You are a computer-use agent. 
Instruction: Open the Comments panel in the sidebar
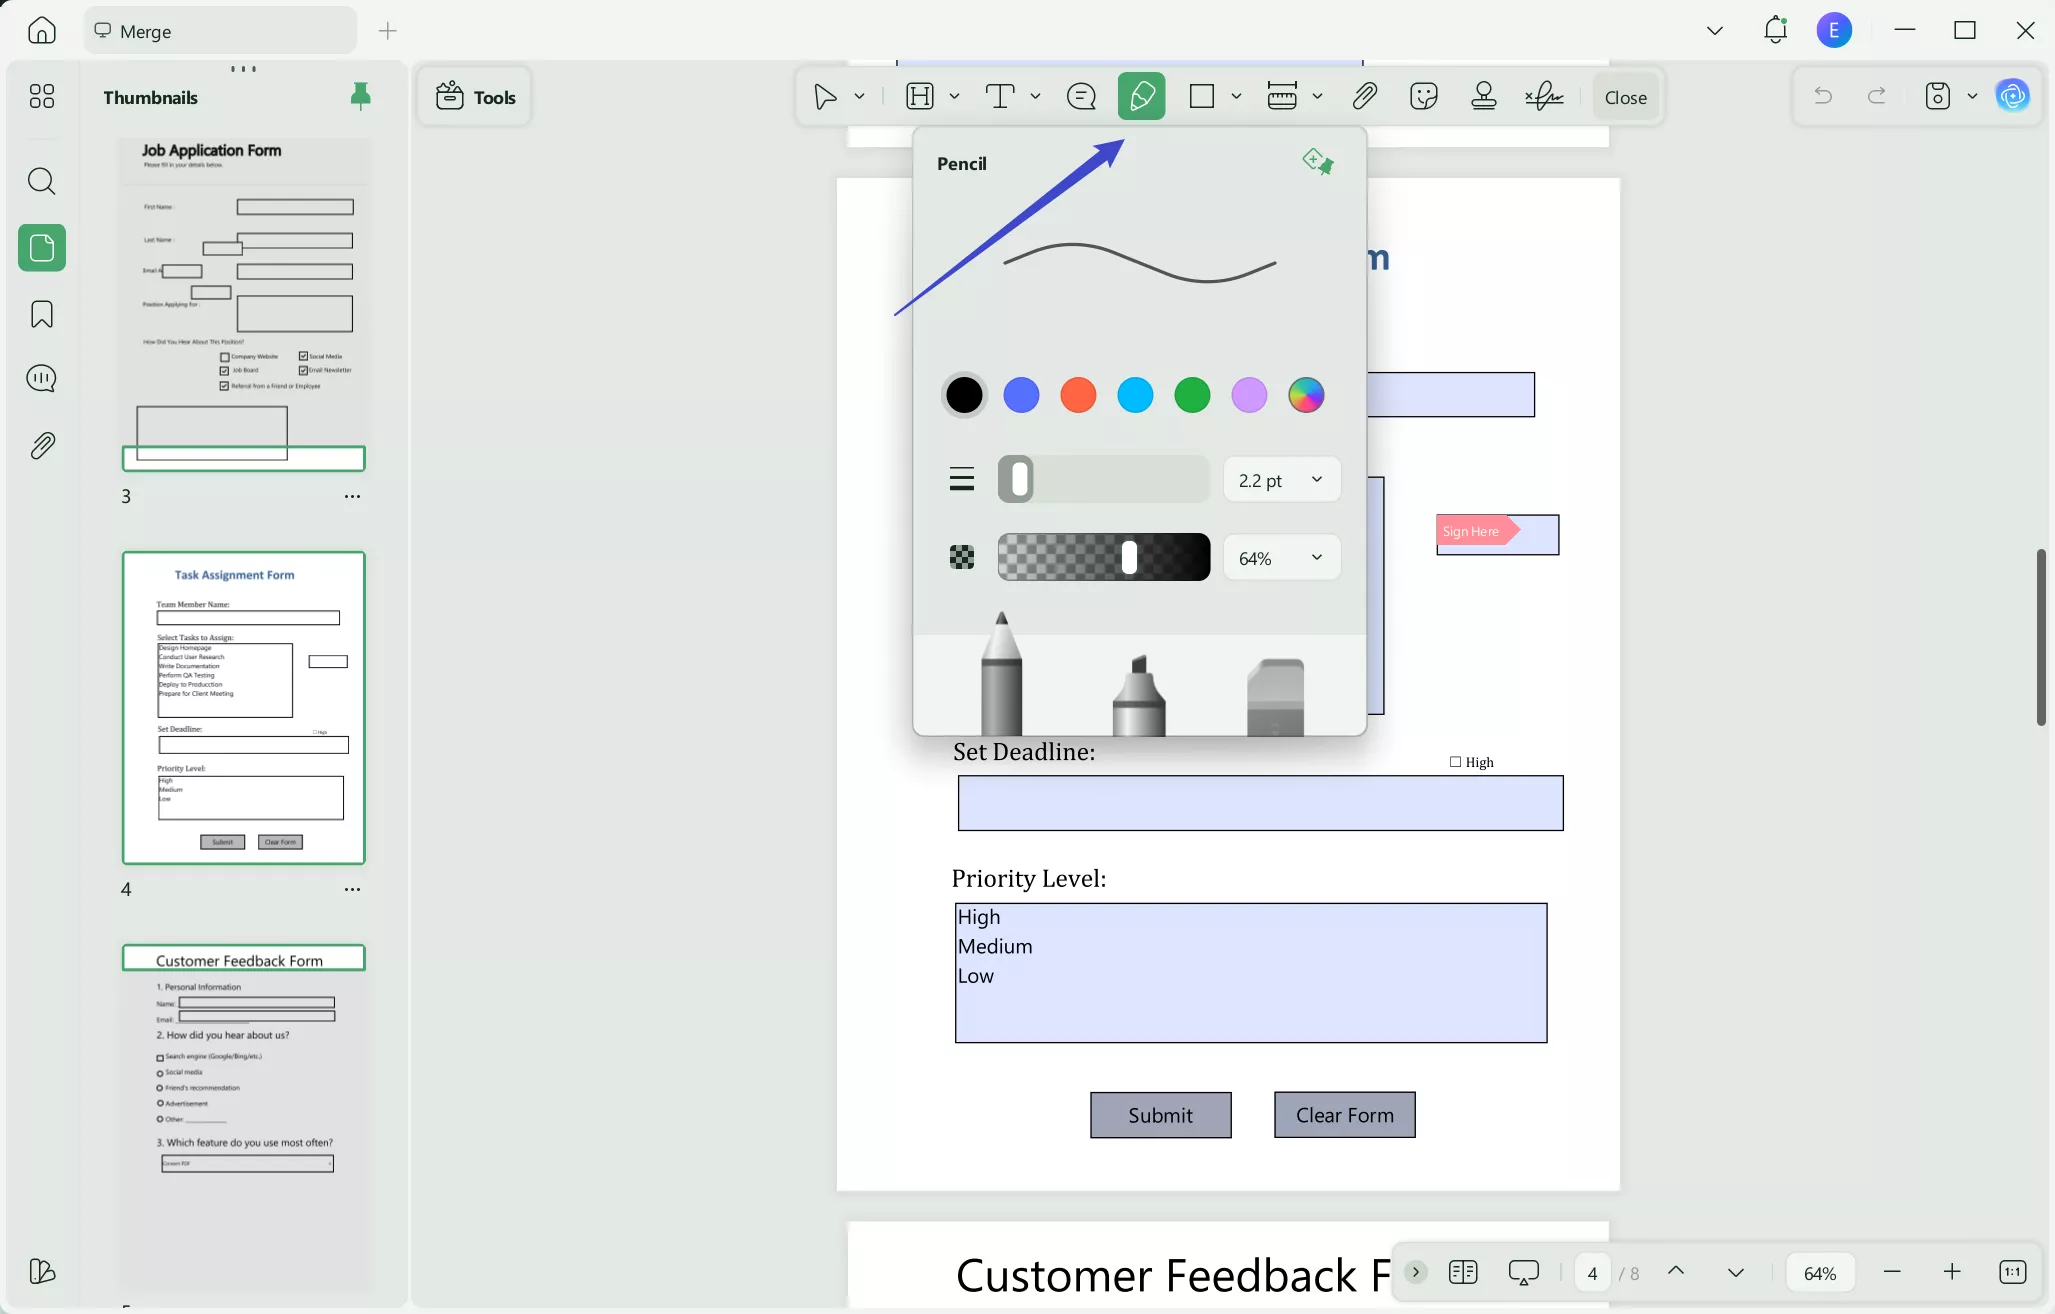tap(41, 378)
